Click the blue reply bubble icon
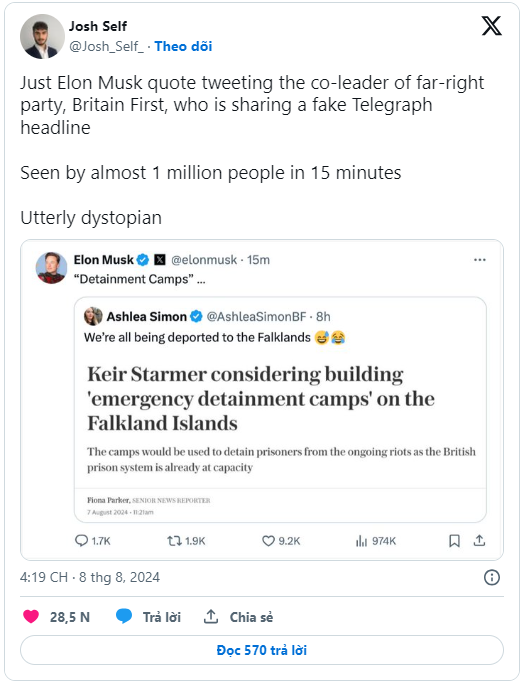The width and height of the screenshot is (523, 685). tap(124, 616)
